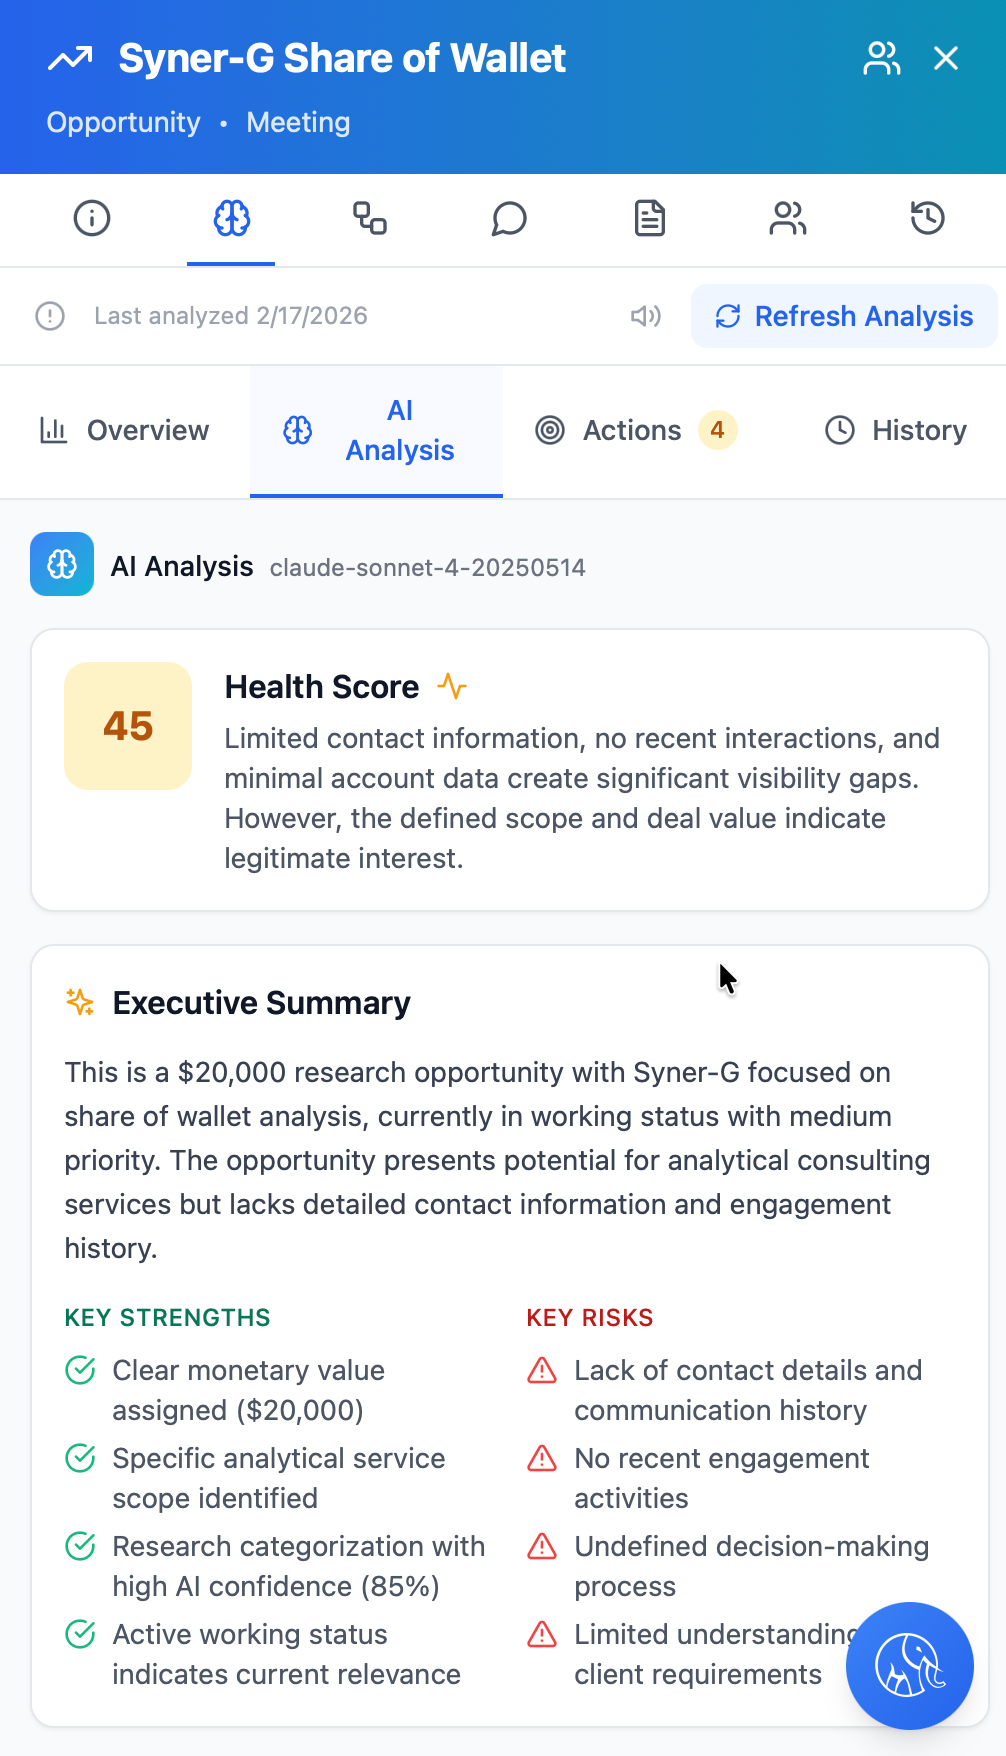The height and width of the screenshot is (1756, 1006).
Task: Click the warning icon beside Last analyzed
Action: pyautogui.click(x=50, y=316)
